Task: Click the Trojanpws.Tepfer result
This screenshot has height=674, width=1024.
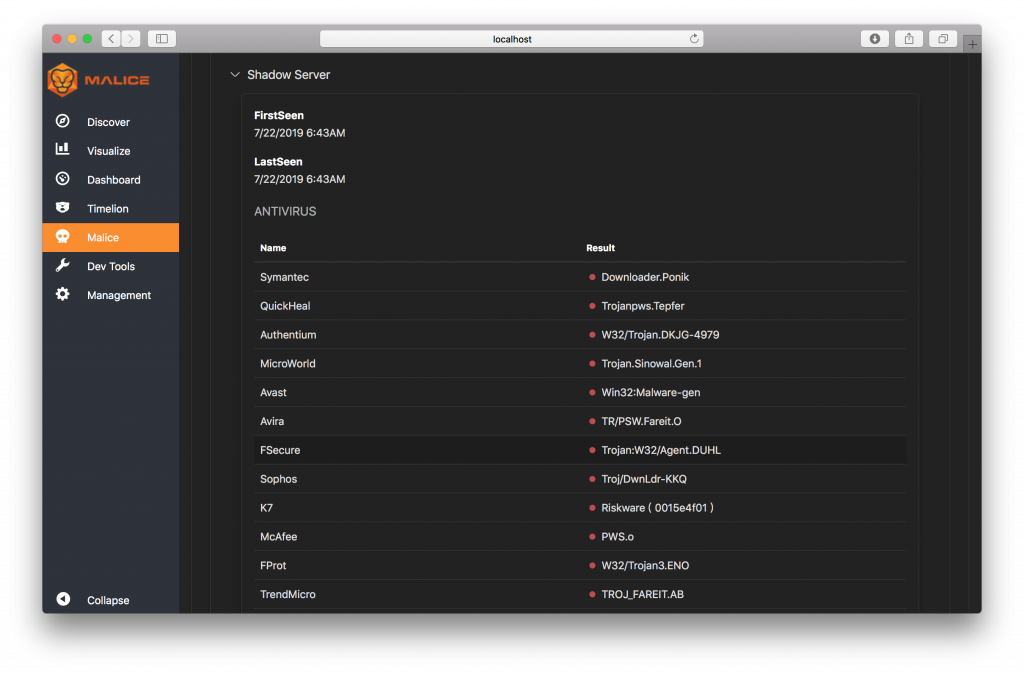Action: click(x=643, y=306)
